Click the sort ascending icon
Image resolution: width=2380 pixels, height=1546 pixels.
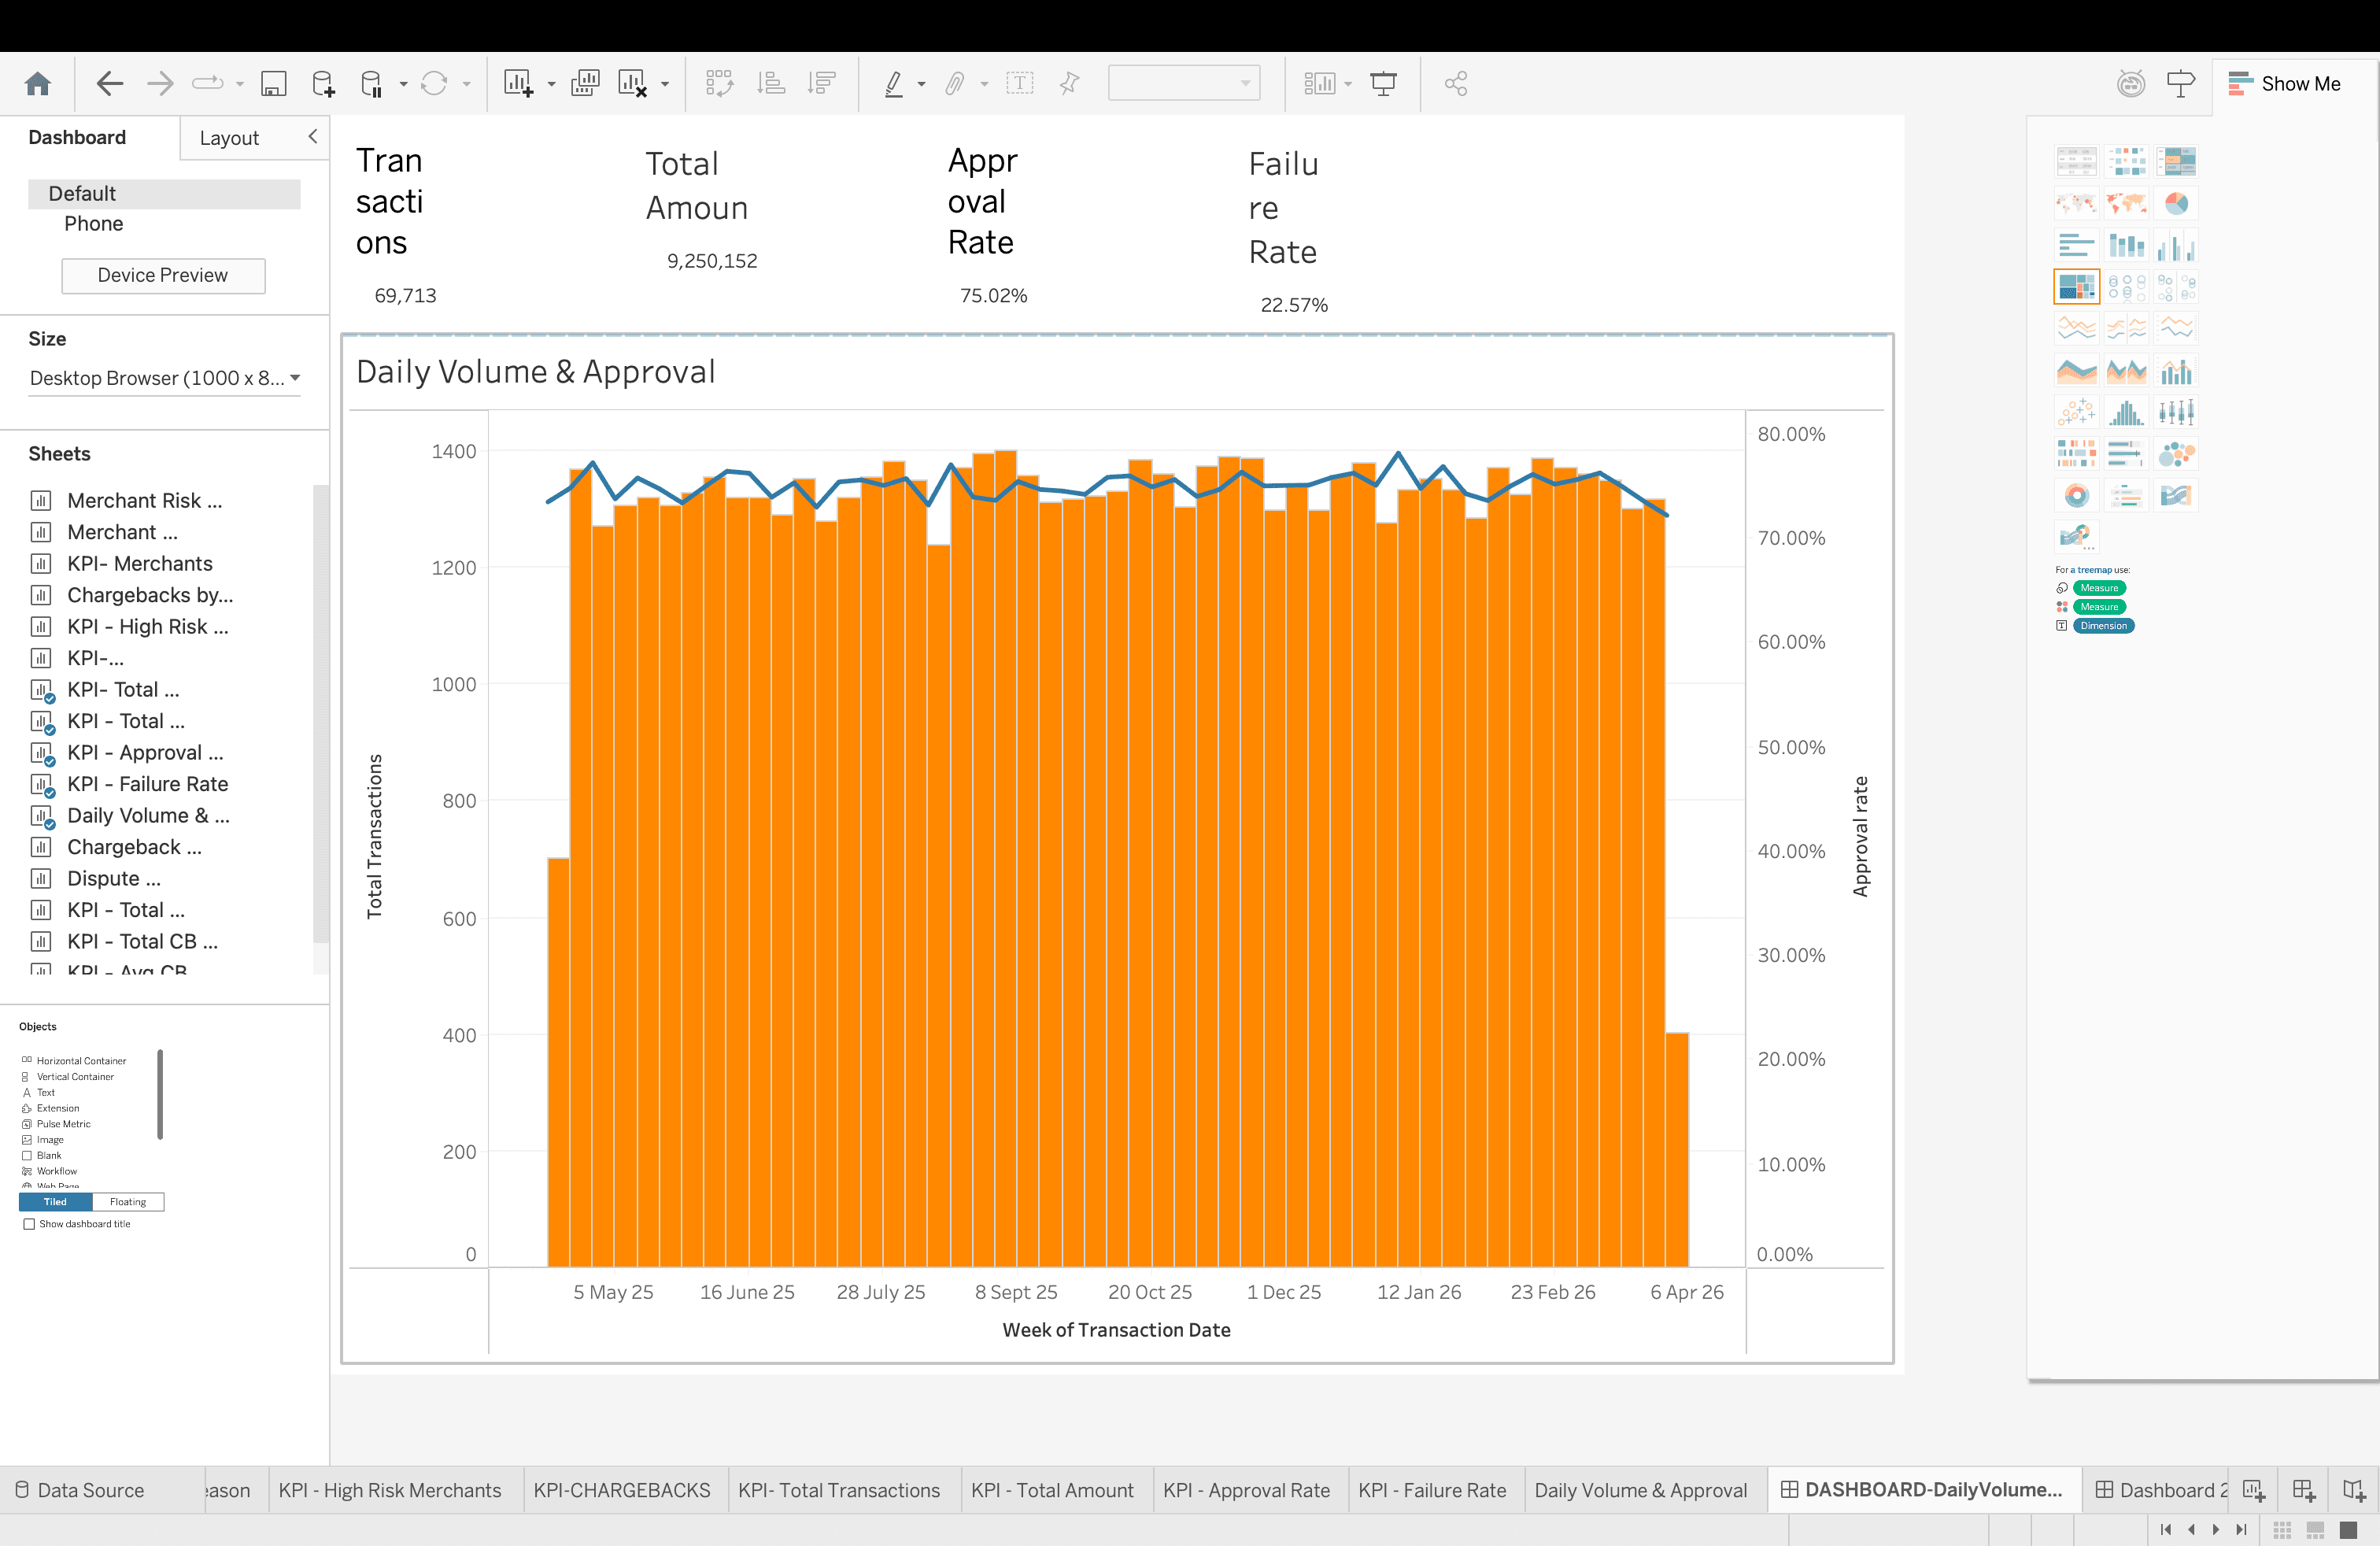pos(770,84)
